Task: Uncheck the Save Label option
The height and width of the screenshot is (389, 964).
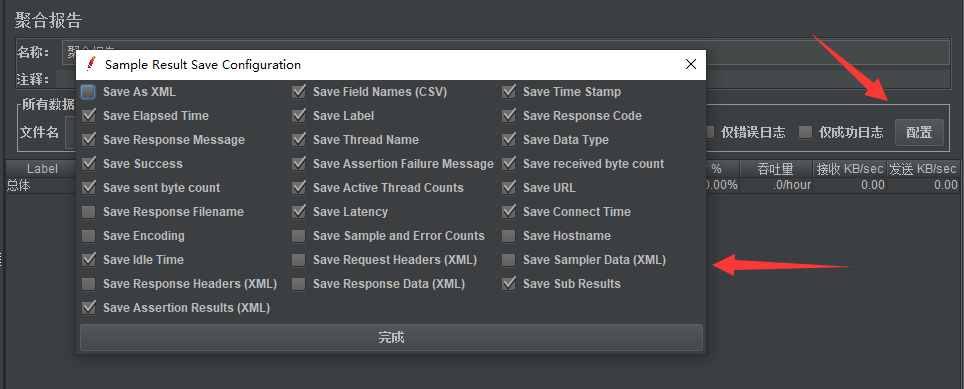Action: click(299, 116)
